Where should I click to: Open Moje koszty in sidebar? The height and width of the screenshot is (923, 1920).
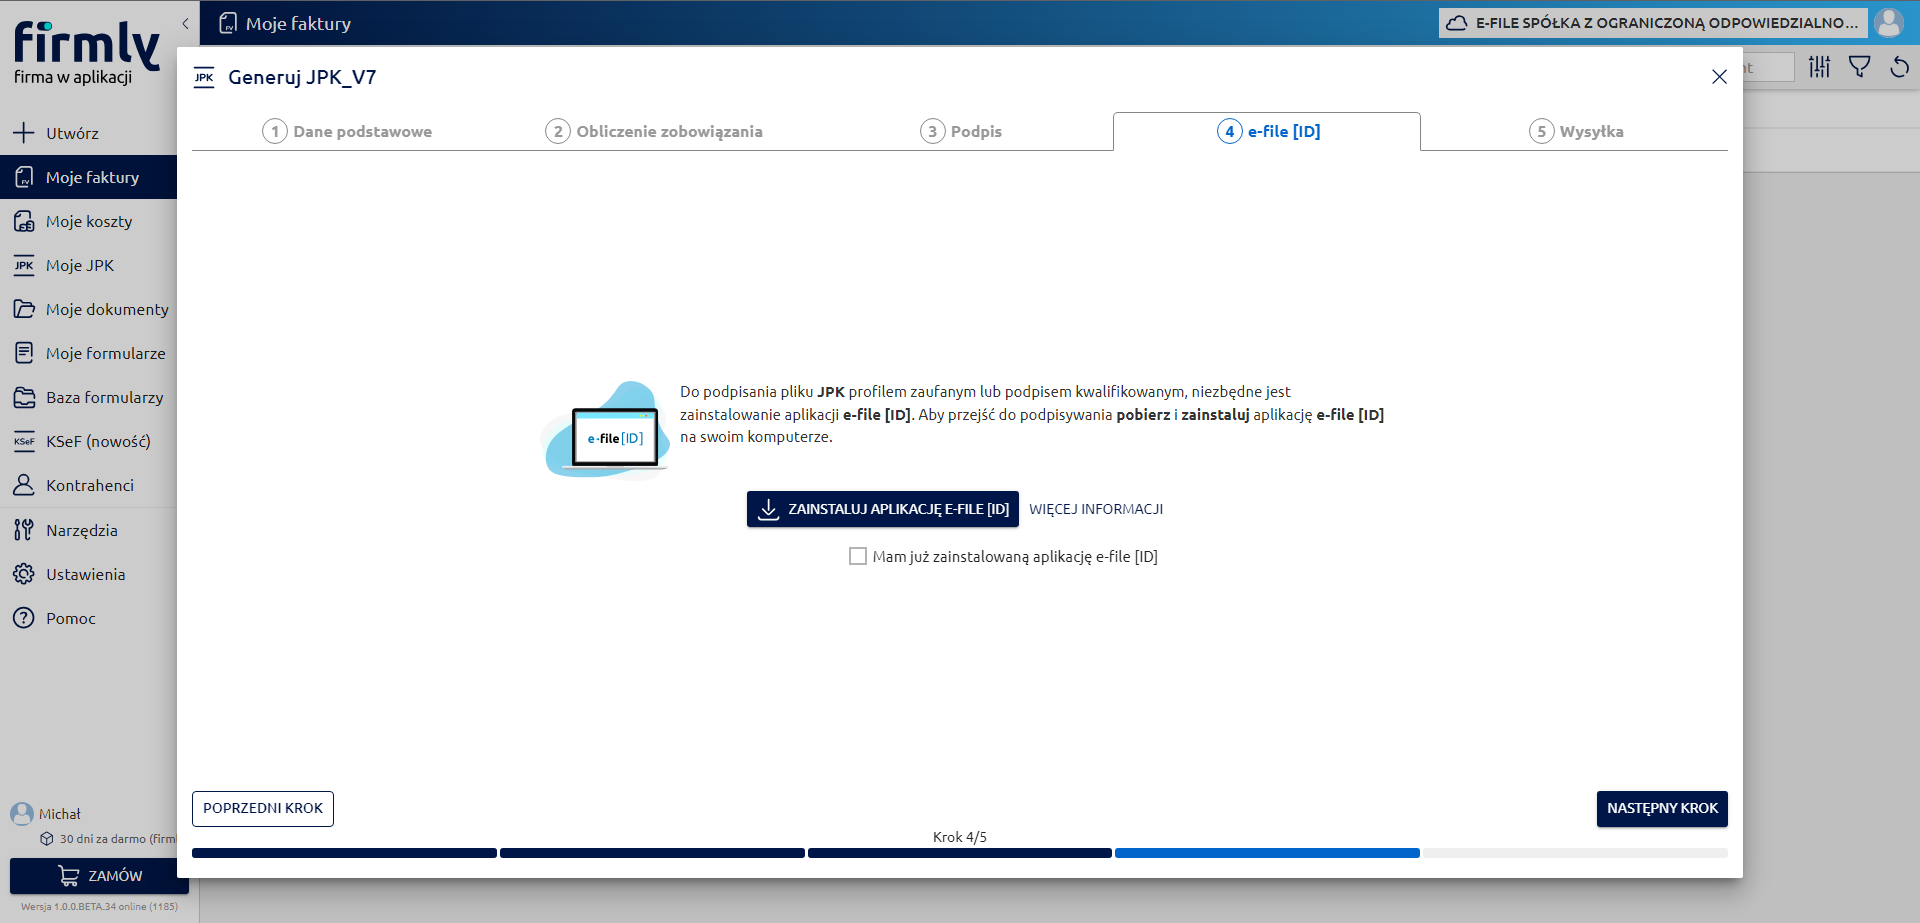pyautogui.click(x=88, y=221)
